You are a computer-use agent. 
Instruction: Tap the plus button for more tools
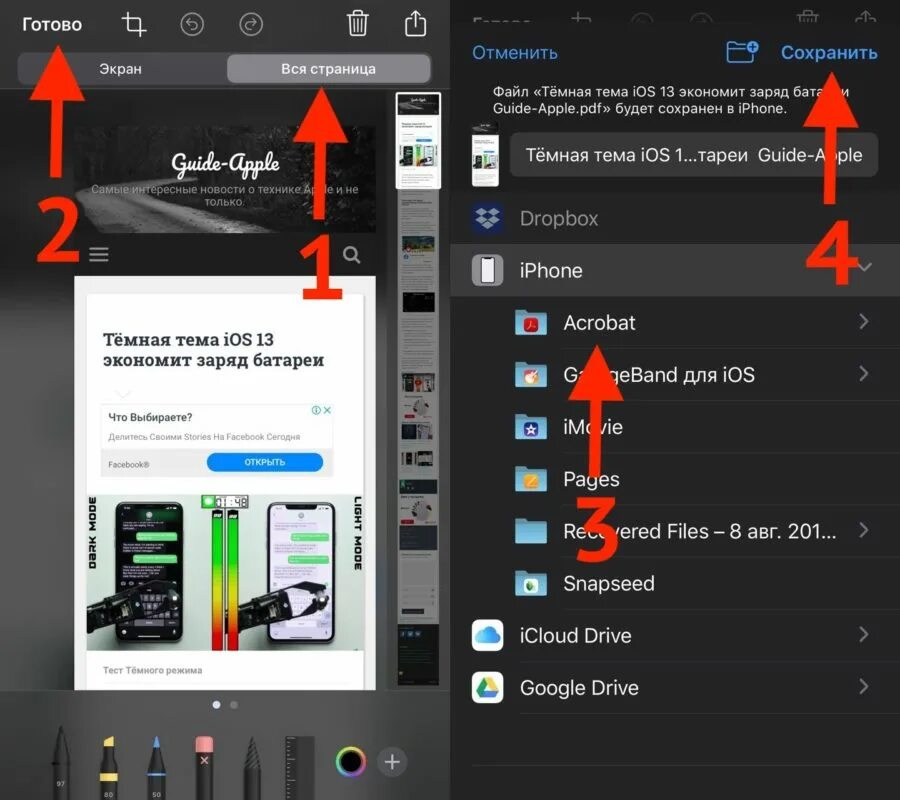(392, 762)
